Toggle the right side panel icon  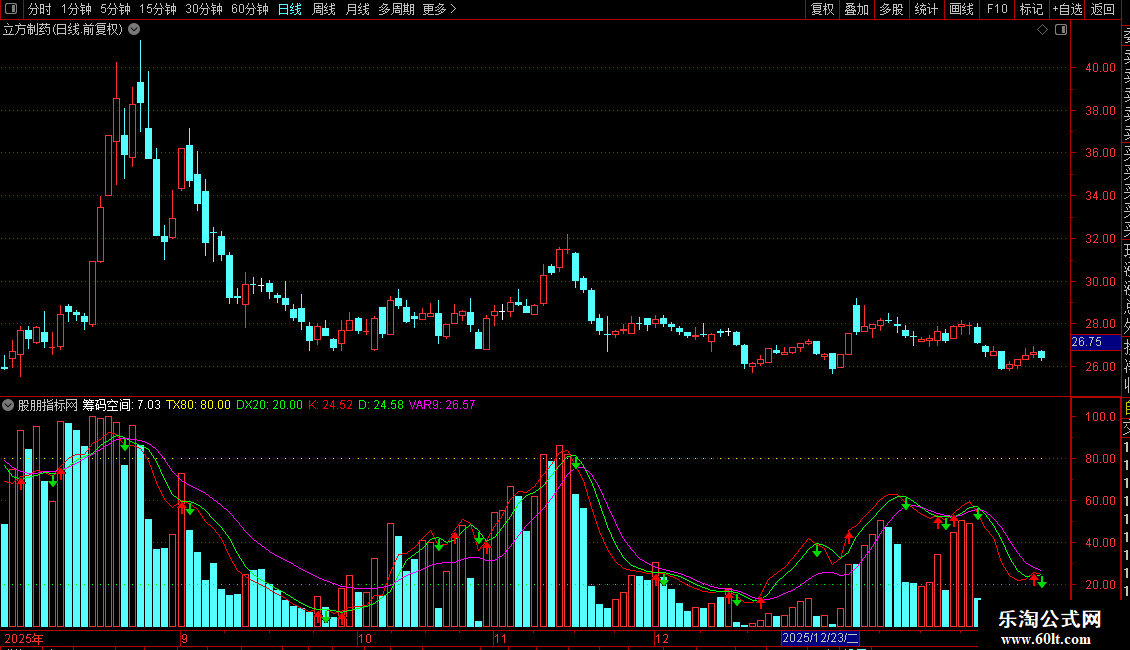pos(1061,30)
